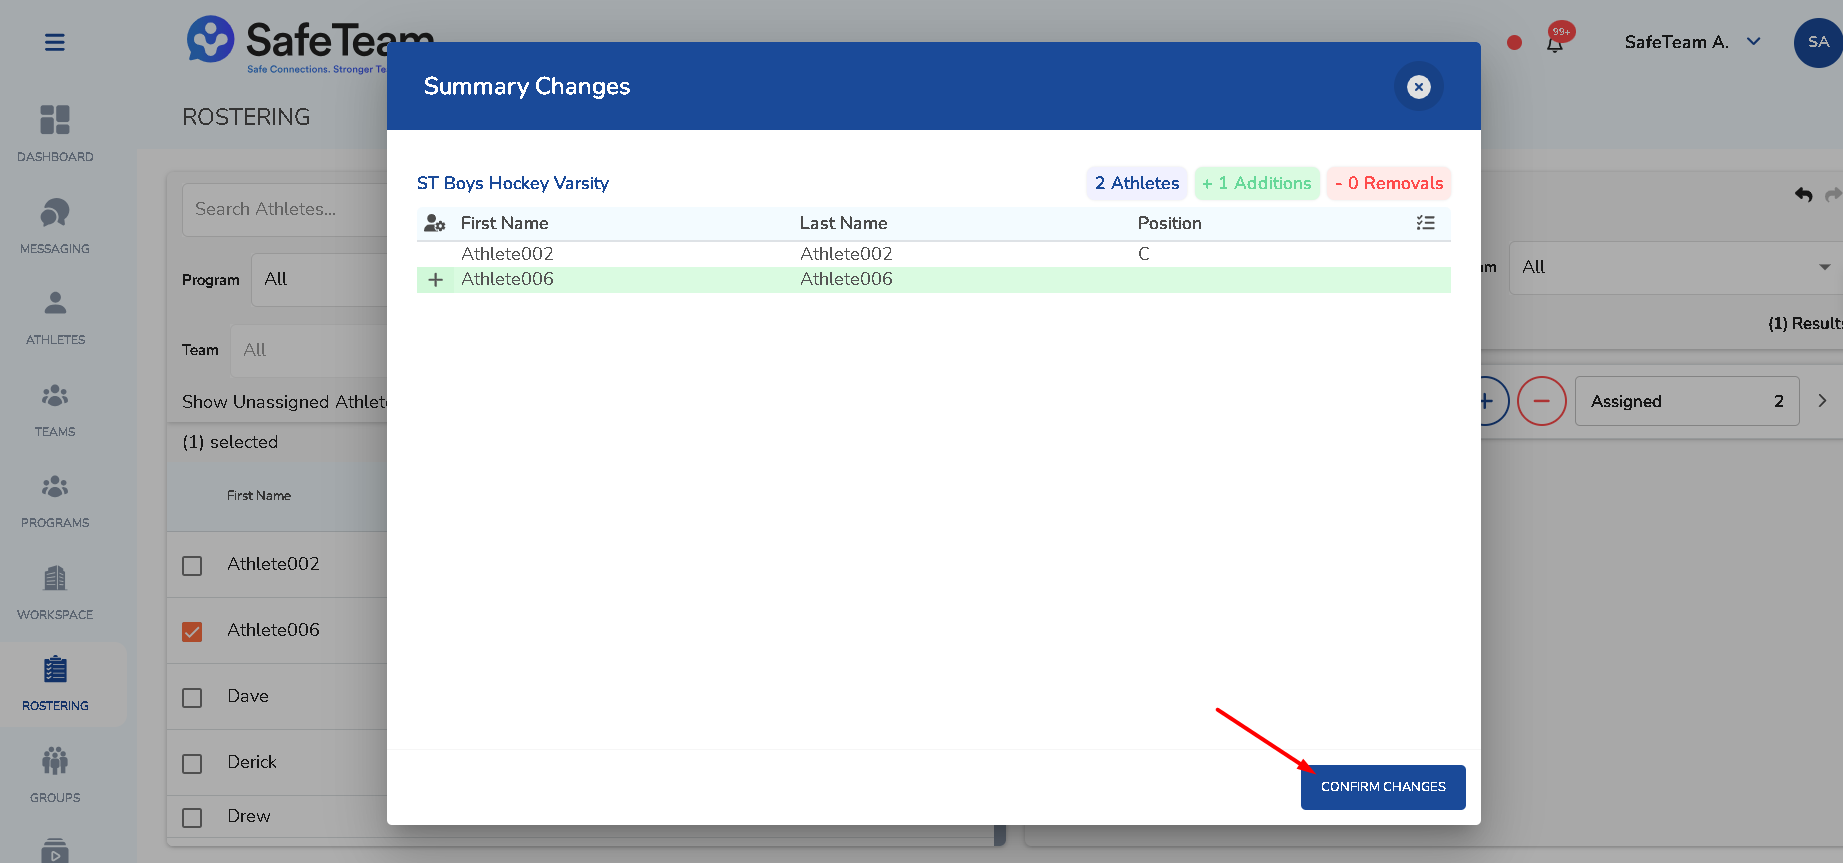This screenshot has height=863, width=1843.
Task: Open the SA user avatar
Action: pos(1818,42)
